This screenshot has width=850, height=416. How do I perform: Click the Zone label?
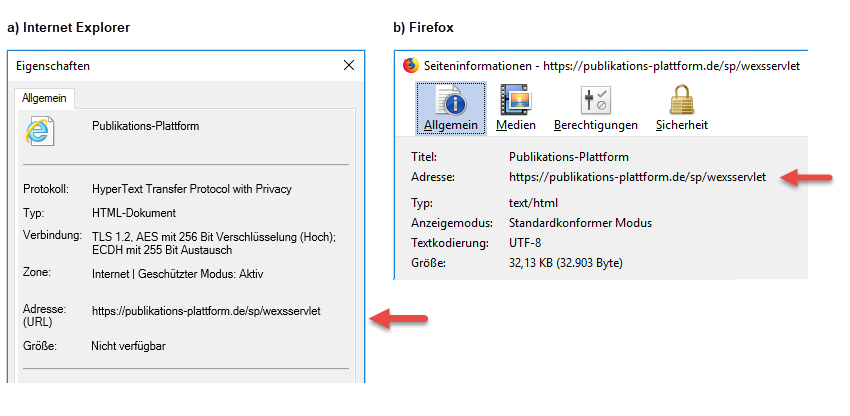(x=37, y=272)
